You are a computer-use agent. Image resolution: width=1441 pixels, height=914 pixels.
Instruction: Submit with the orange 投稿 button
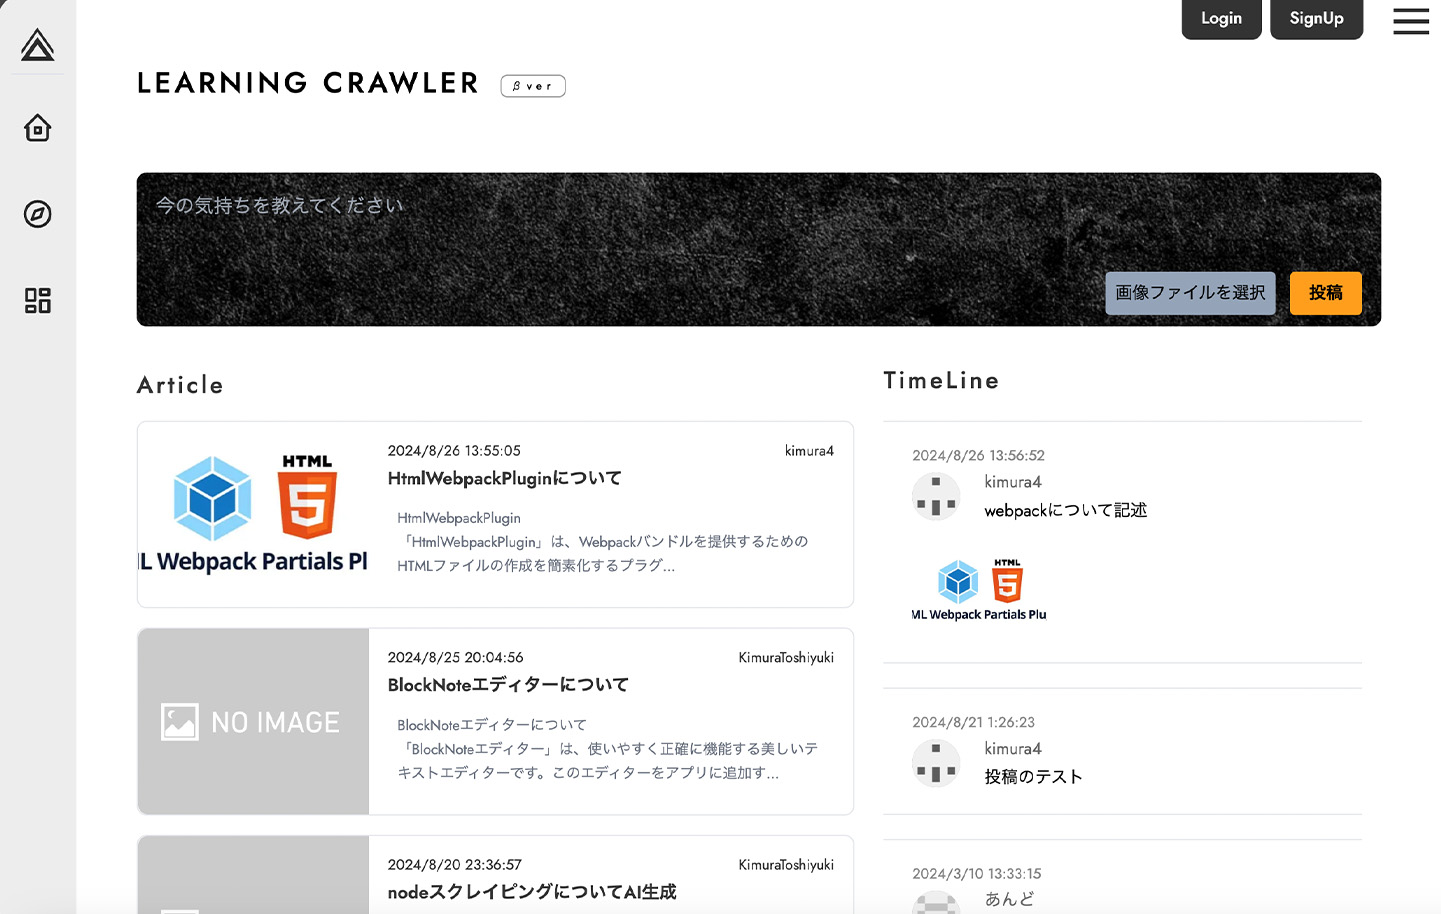coord(1325,293)
